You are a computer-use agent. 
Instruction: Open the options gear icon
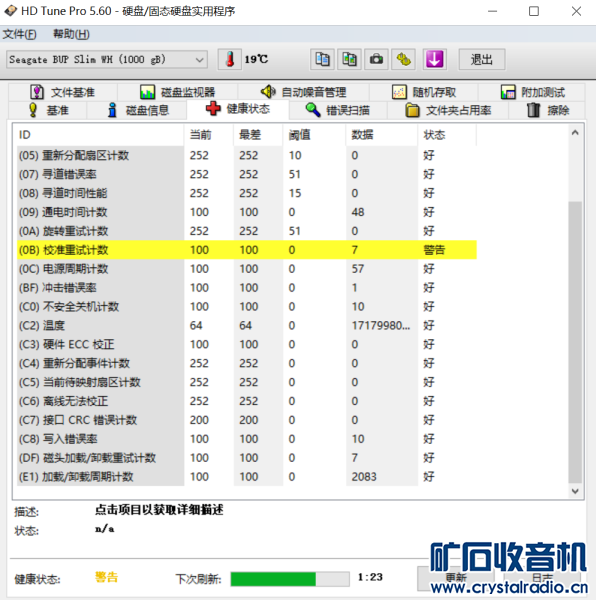pos(404,60)
